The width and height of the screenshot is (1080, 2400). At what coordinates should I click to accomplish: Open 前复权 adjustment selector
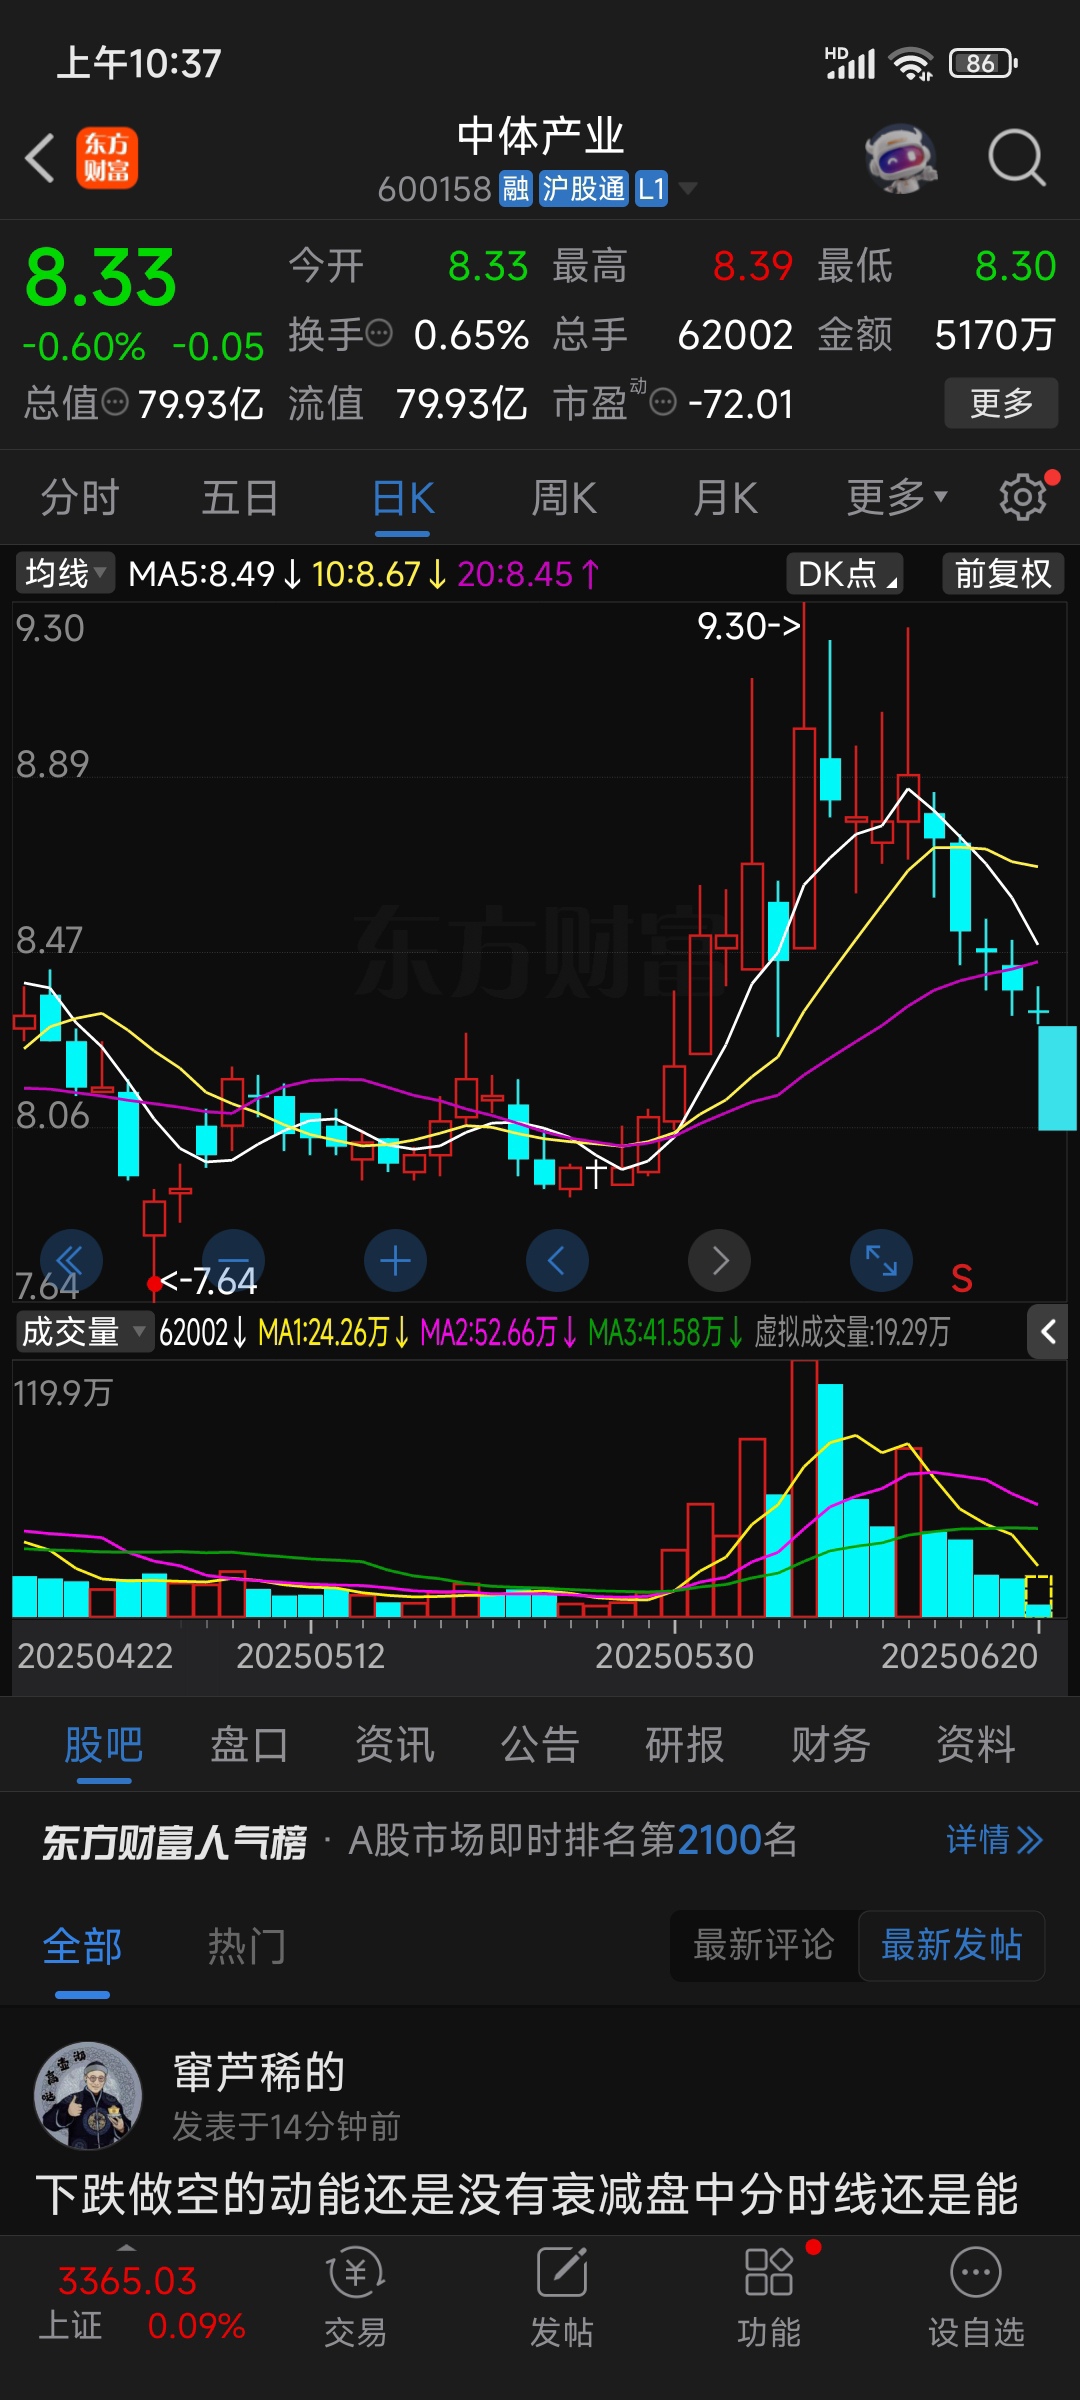point(1003,573)
